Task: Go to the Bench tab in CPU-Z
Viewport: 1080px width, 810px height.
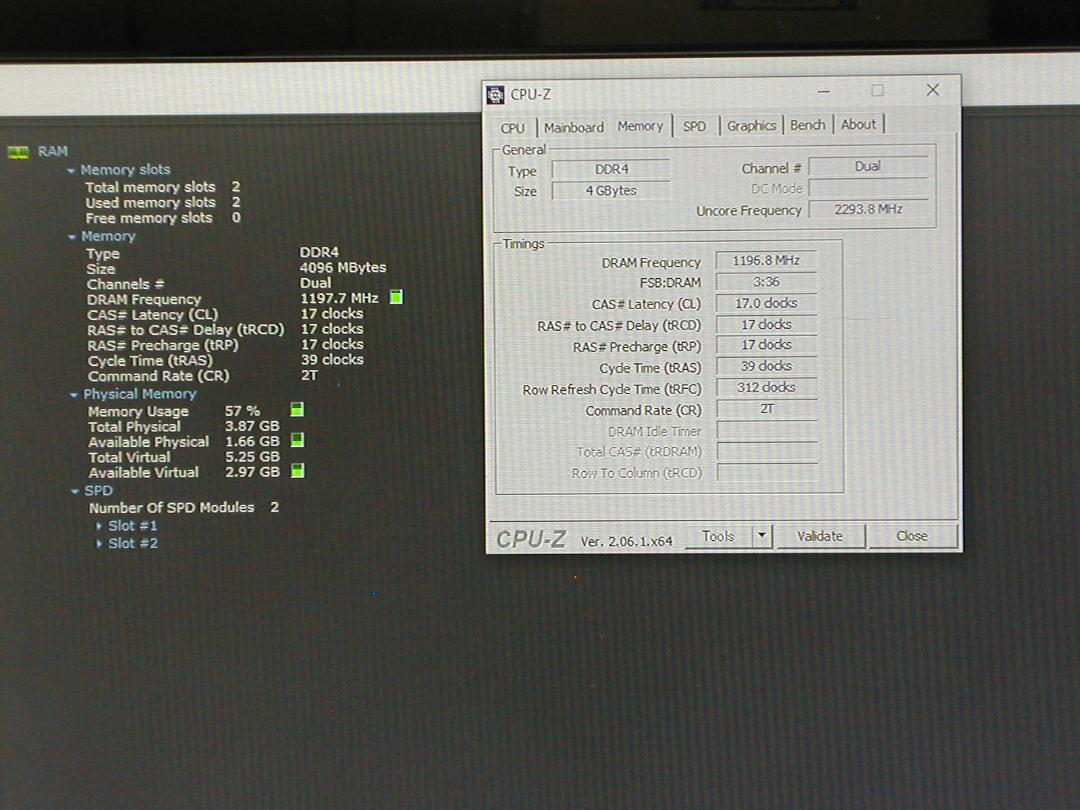Action: [x=807, y=125]
